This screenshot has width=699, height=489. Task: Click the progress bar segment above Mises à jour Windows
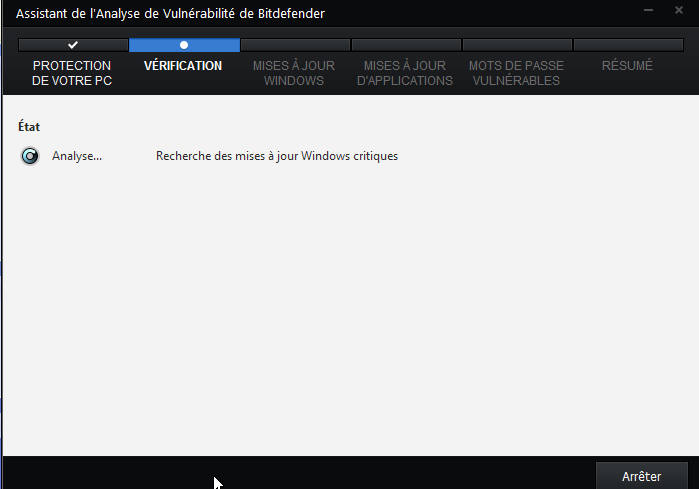click(295, 45)
